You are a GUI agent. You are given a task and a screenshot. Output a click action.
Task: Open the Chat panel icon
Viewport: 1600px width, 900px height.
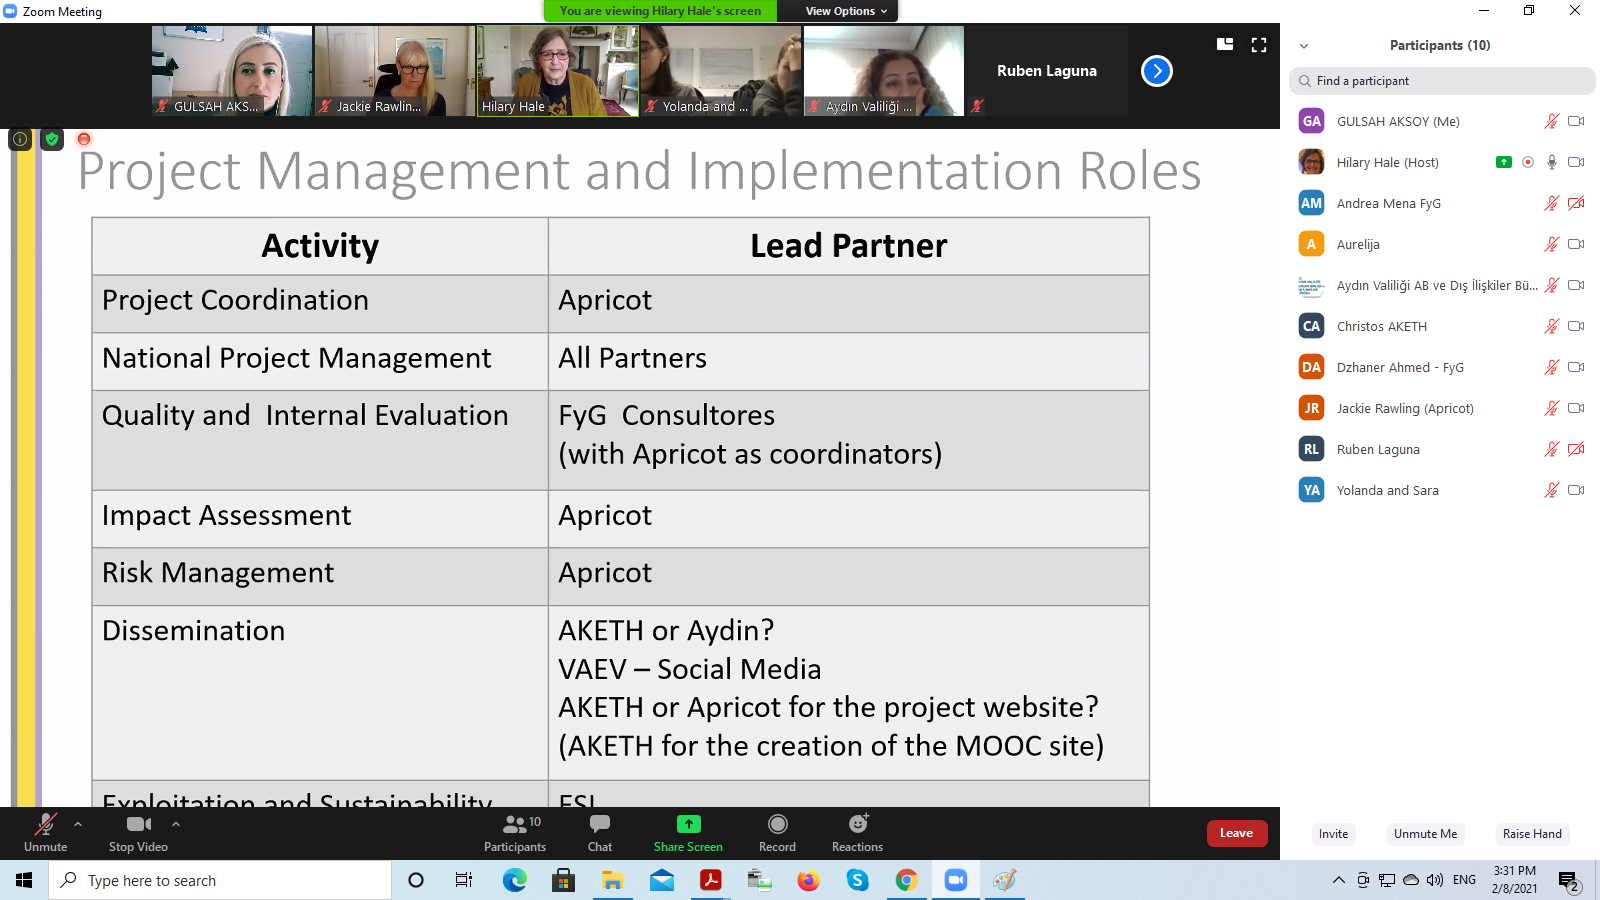[x=600, y=824]
